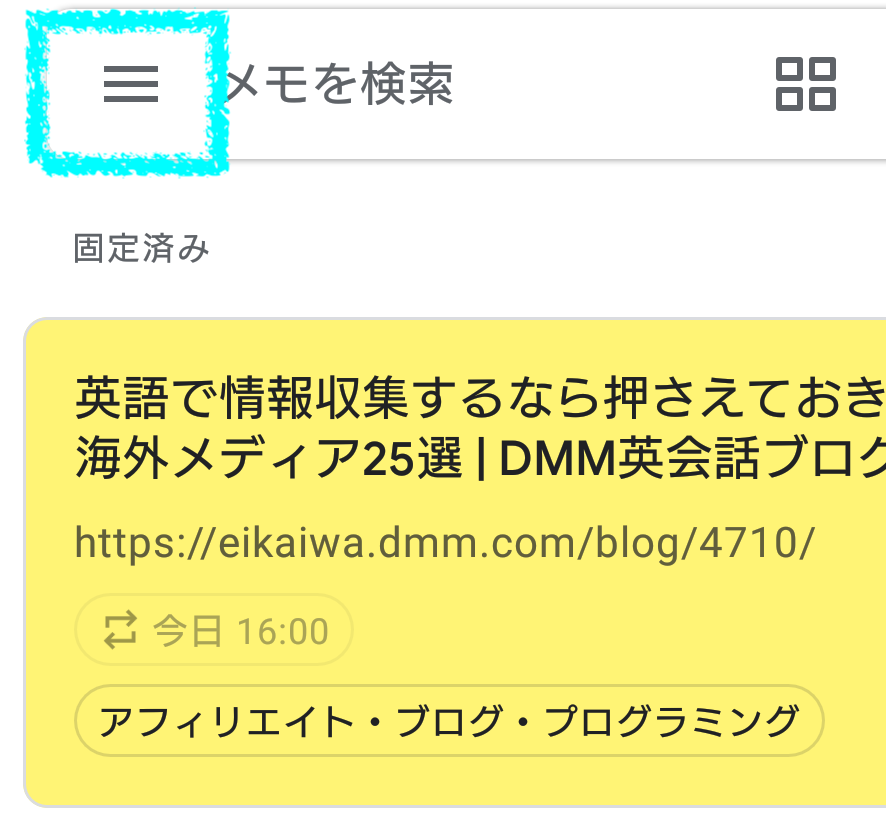Screen dimensions: 886x824
Task: Tap the 今日 16:00 reminder chip
Action: coord(214,630)
